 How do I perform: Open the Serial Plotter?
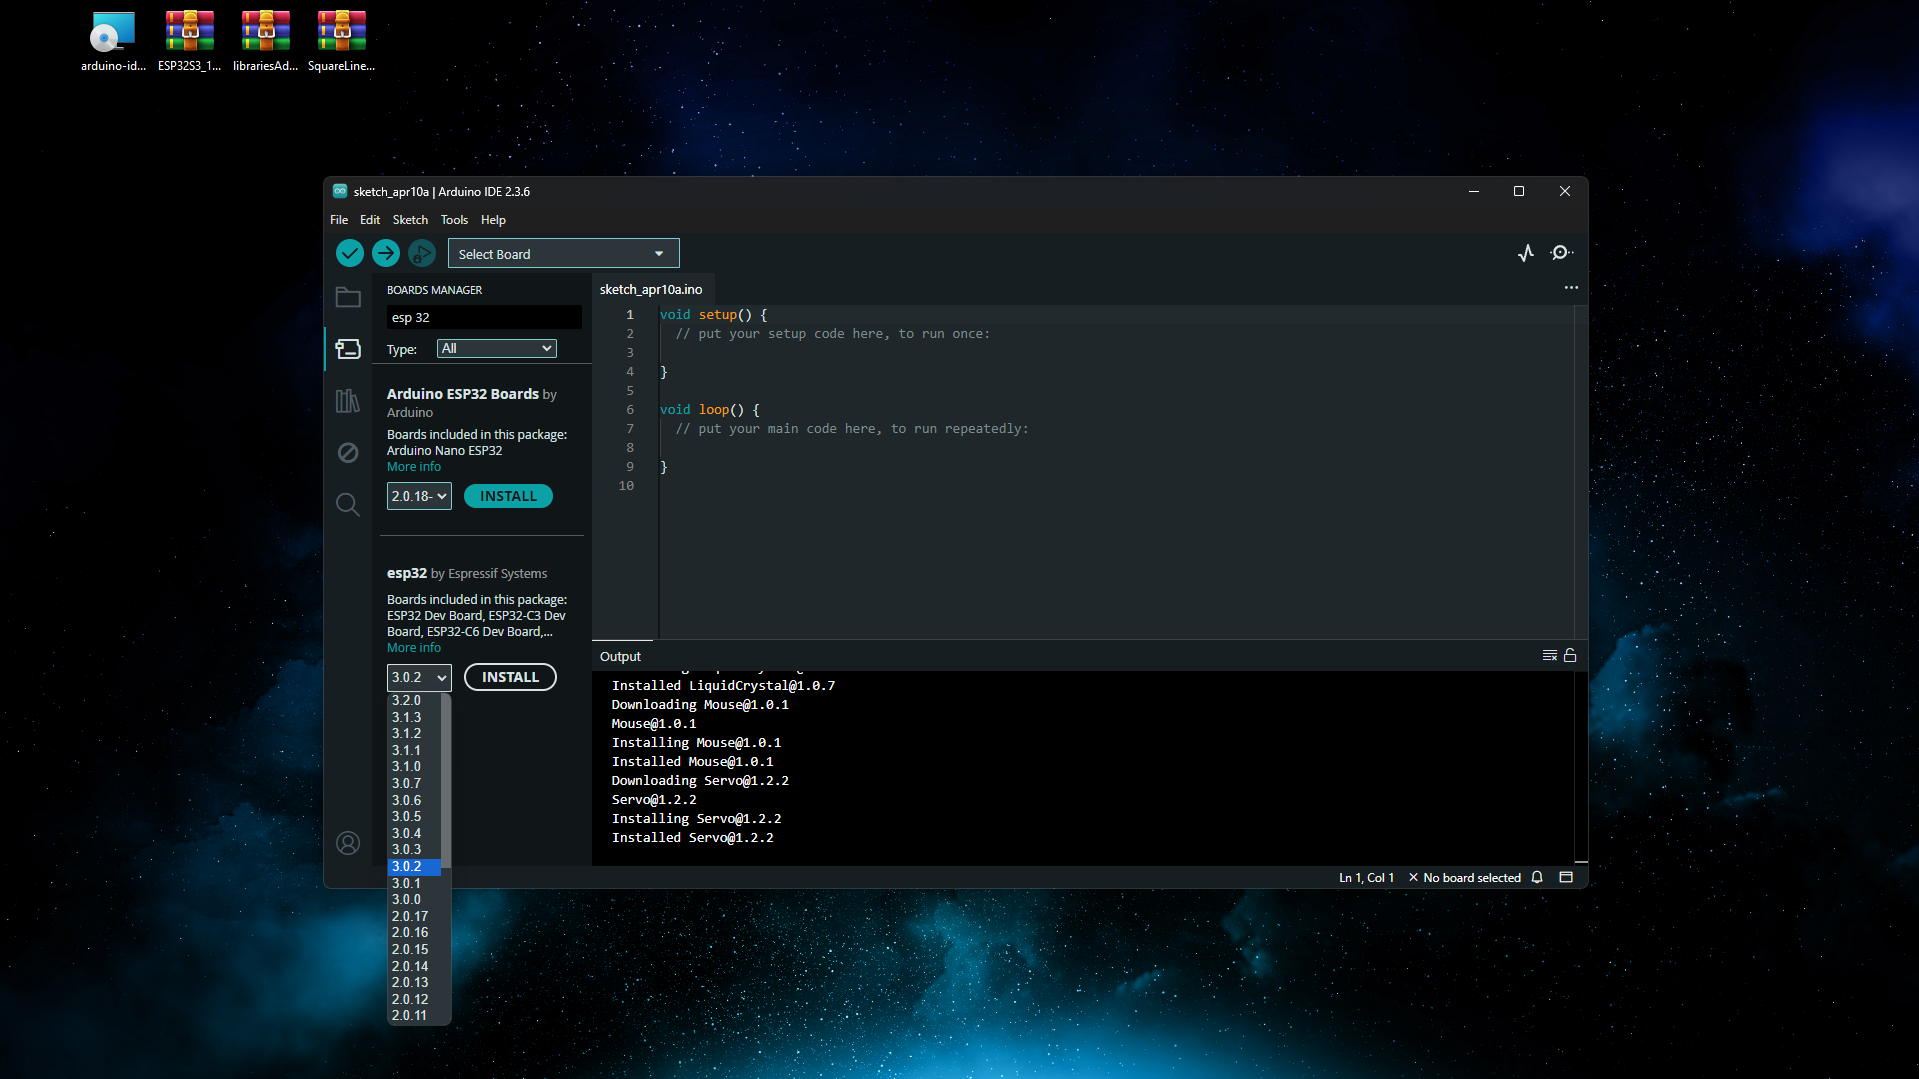(x=1526, y=253)
